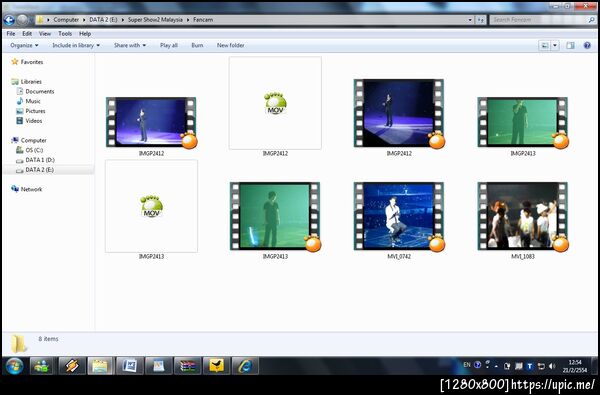Toggle the preview pane button
600x395 pixels.
(570, 46)
